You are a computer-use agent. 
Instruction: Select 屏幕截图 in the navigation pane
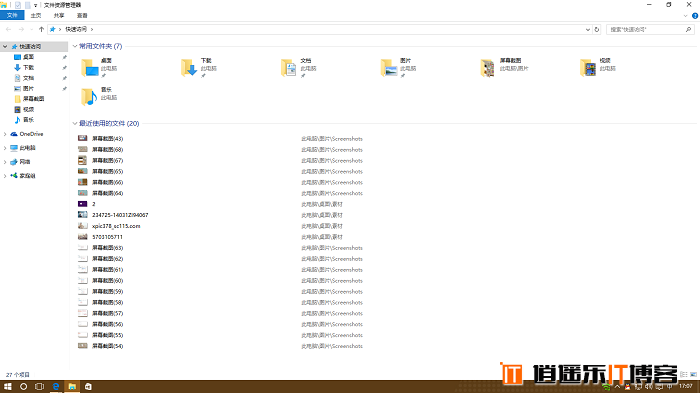click(x=33, y=99)
